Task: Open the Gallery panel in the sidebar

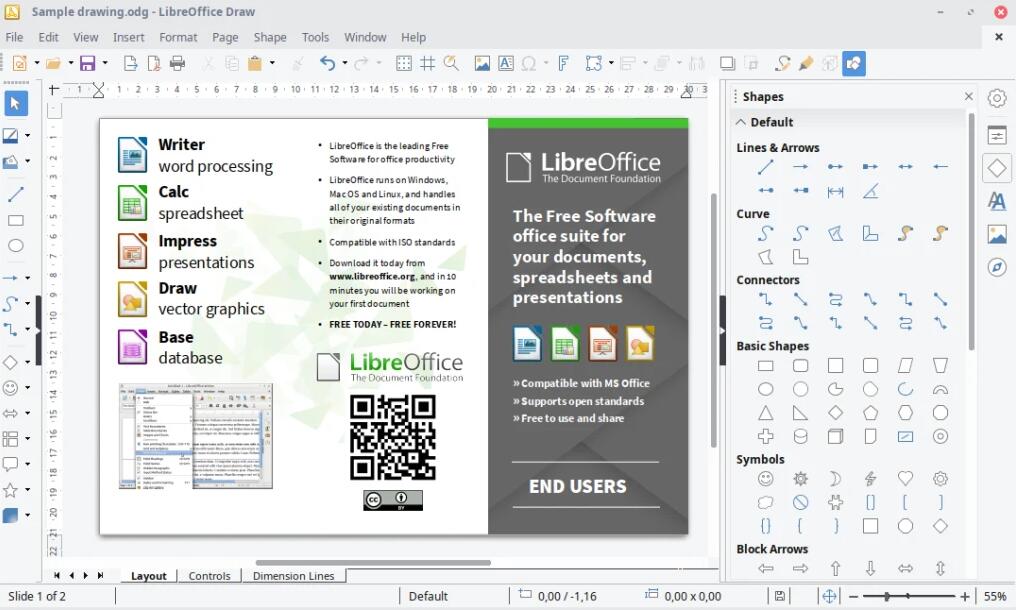Action: pyautogui.click(x=996, y=234)
